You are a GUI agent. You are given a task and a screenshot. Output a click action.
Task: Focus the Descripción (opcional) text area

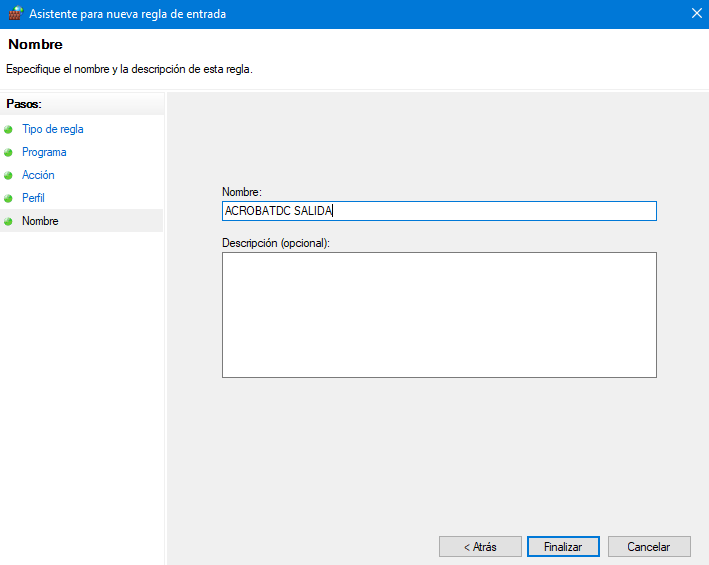point(439,315)
